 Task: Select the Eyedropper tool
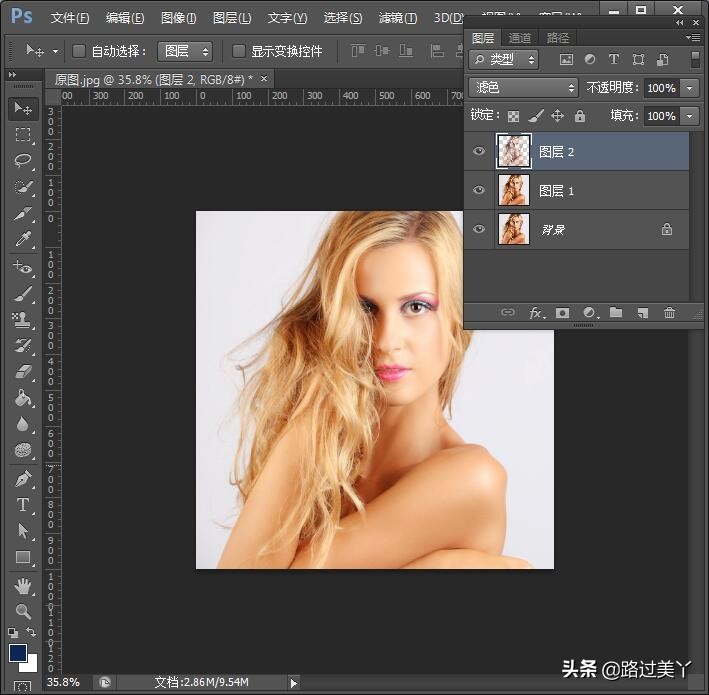(x=23, y=240)
